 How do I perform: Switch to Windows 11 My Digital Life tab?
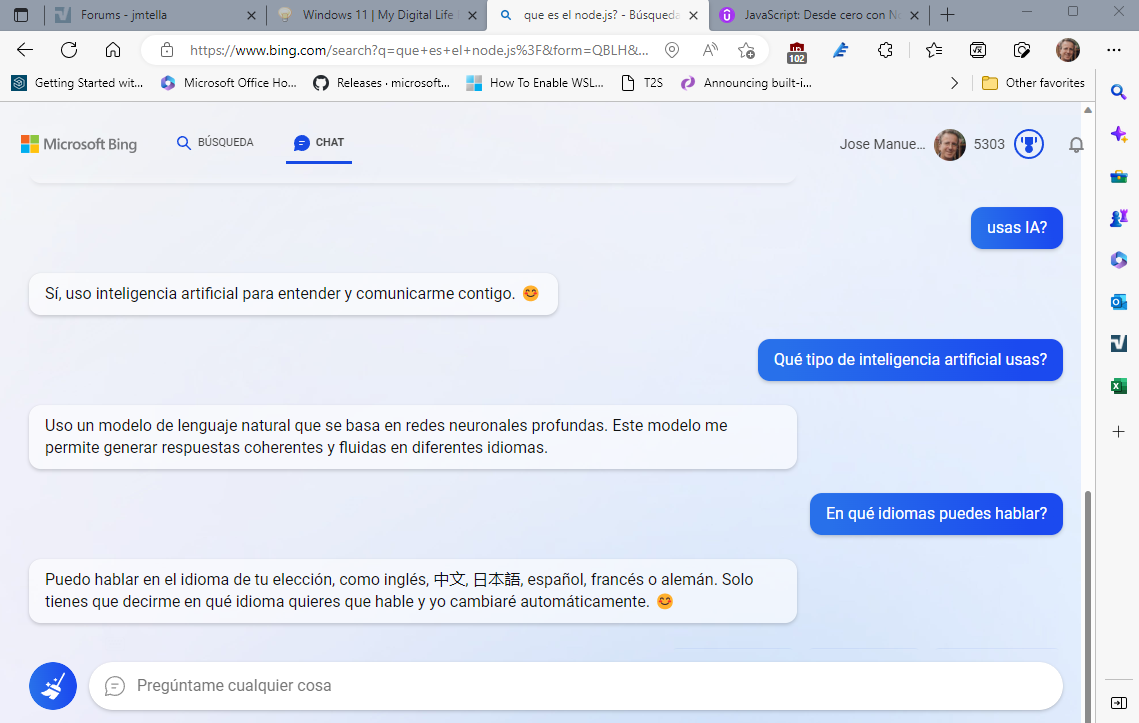click(377, 15)
